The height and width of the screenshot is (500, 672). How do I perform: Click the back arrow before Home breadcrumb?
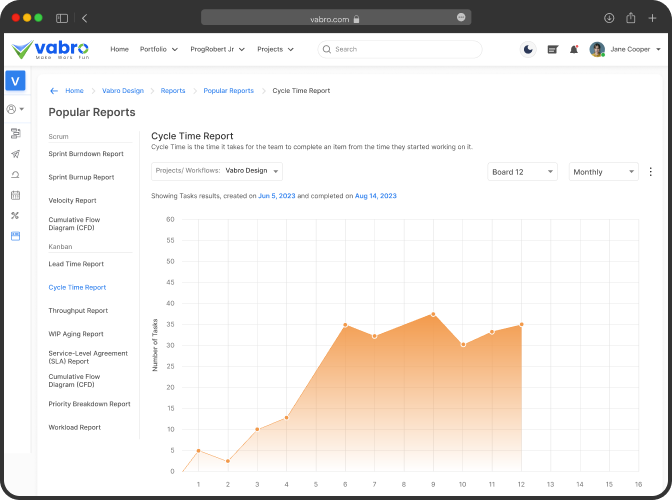click(53, 91)
